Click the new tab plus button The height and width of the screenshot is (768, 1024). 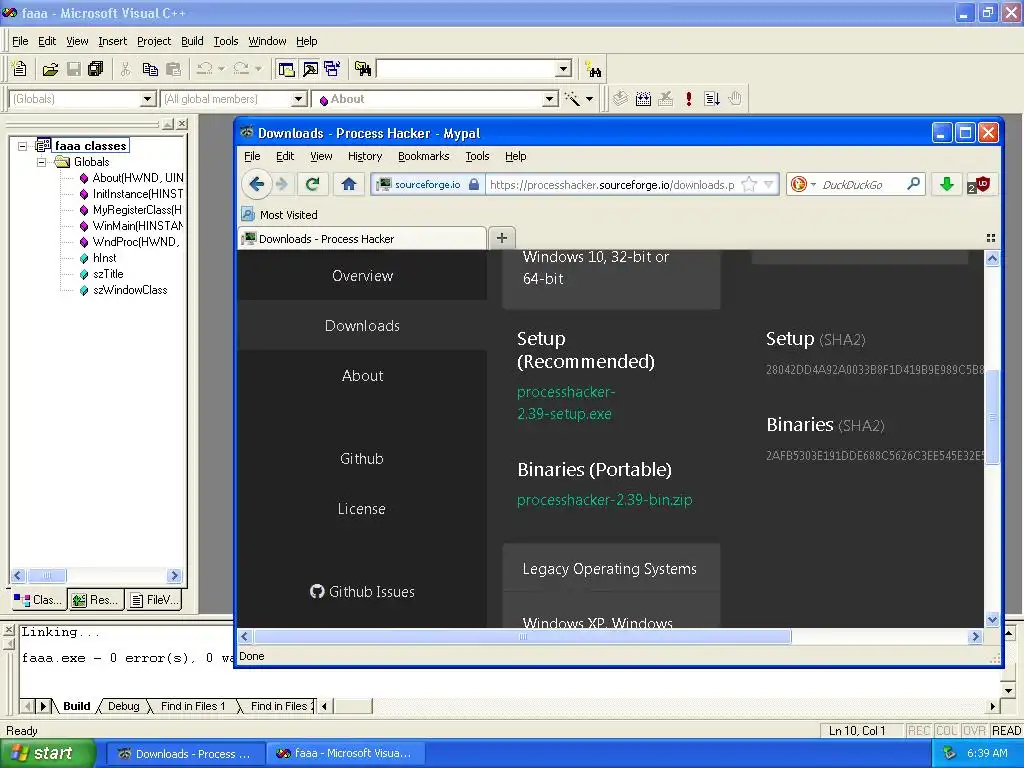coord(502,238)
